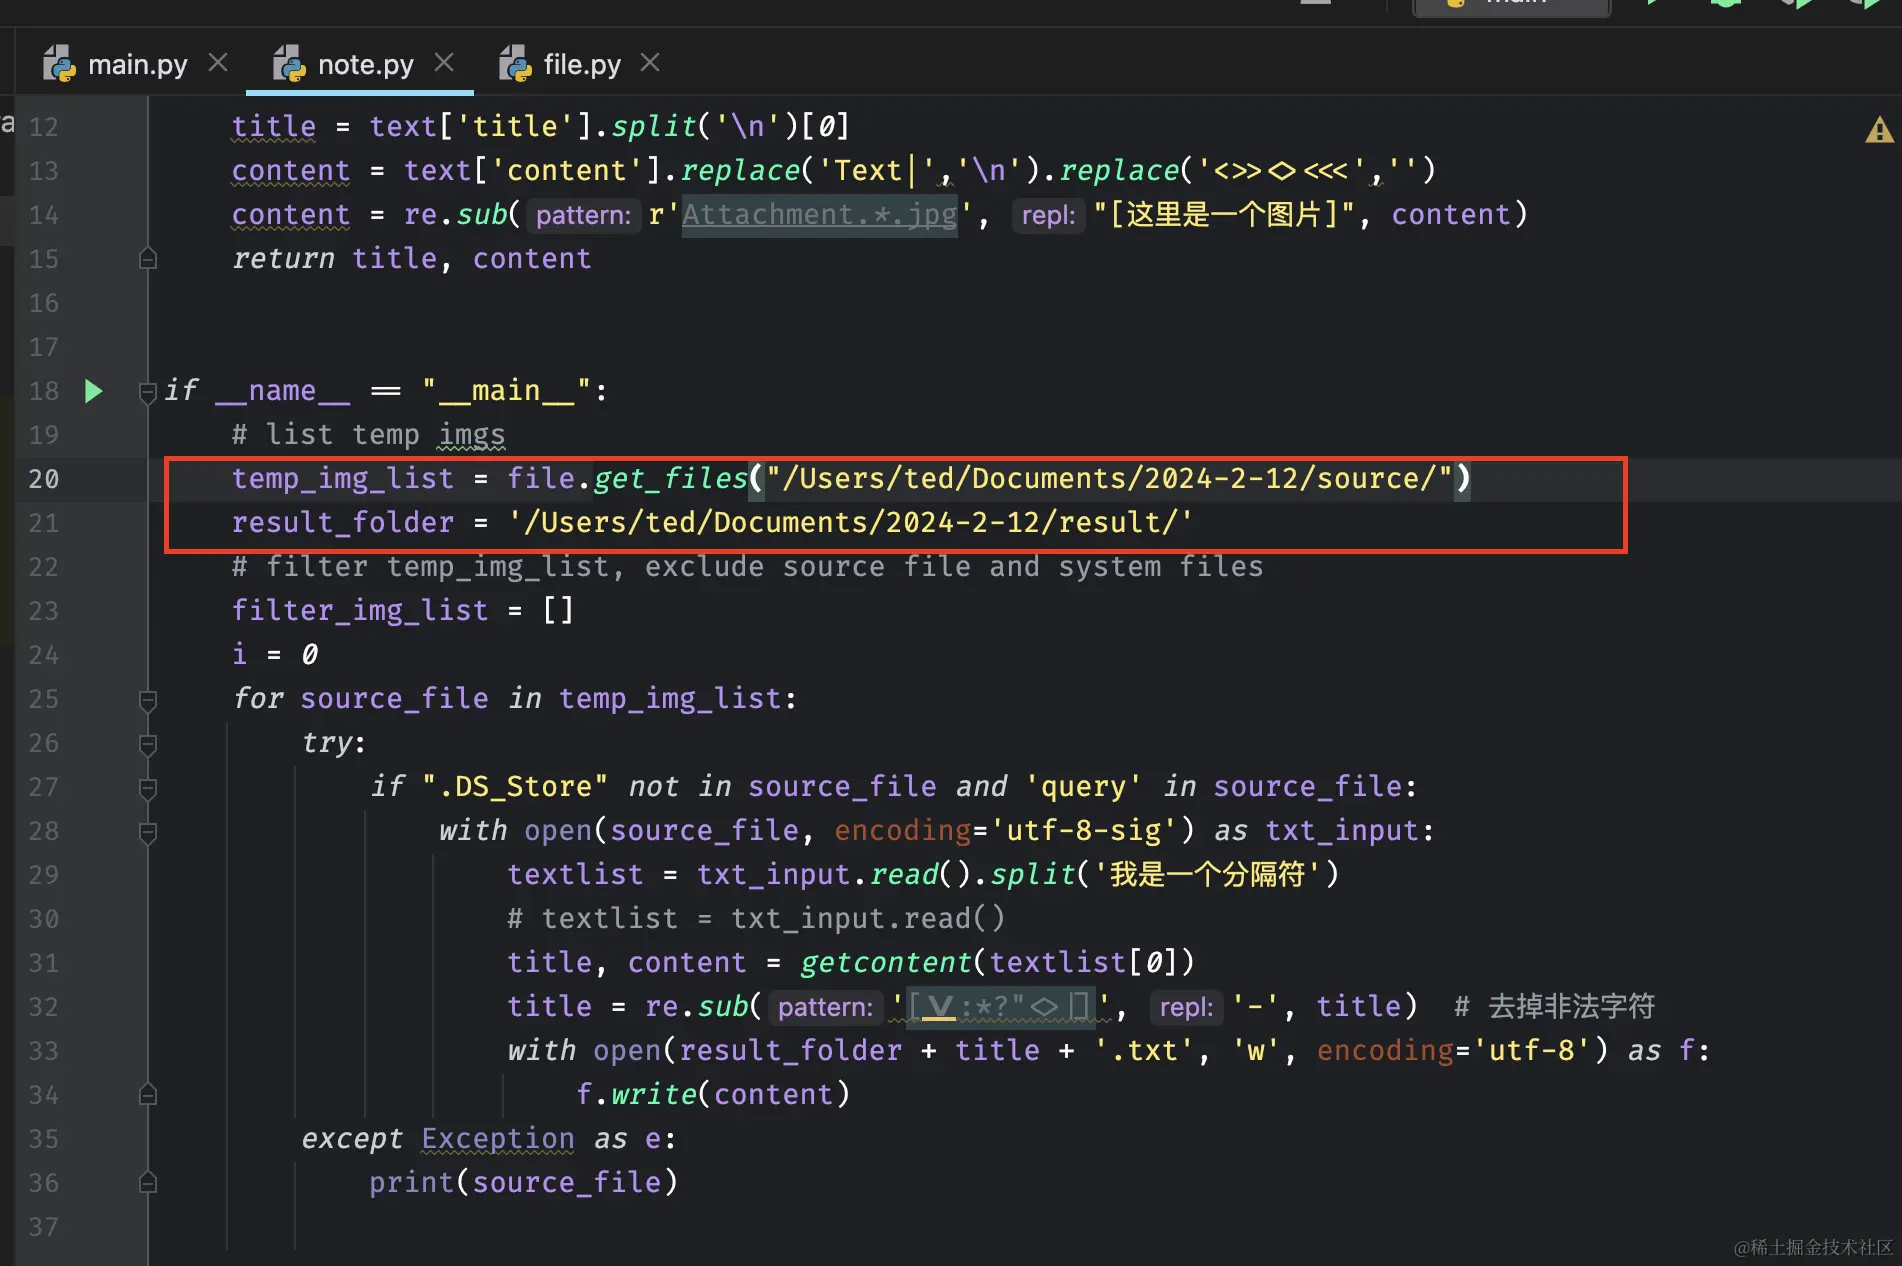
Task: Run the script from the line 18 gutter arrow
Action: pyautogui.click(x=93, y=391)
